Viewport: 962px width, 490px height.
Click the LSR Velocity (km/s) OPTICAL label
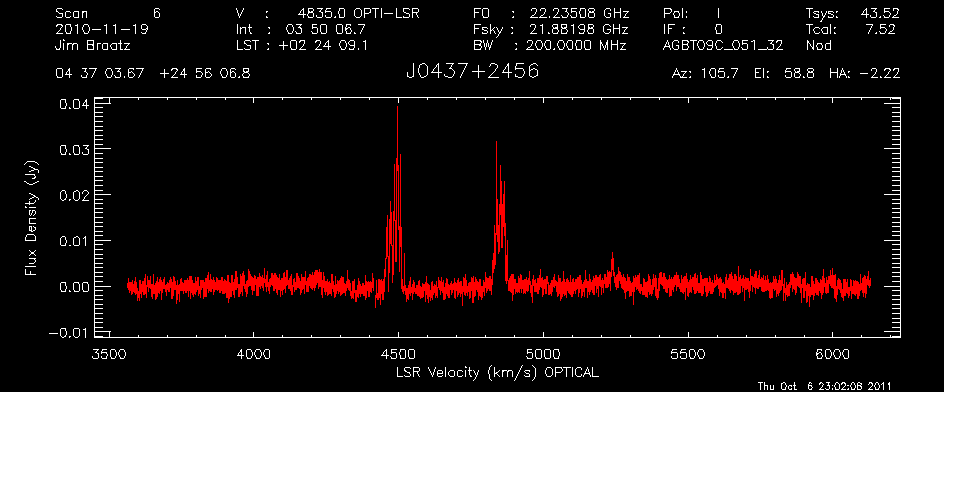click(x=498, y=373)
